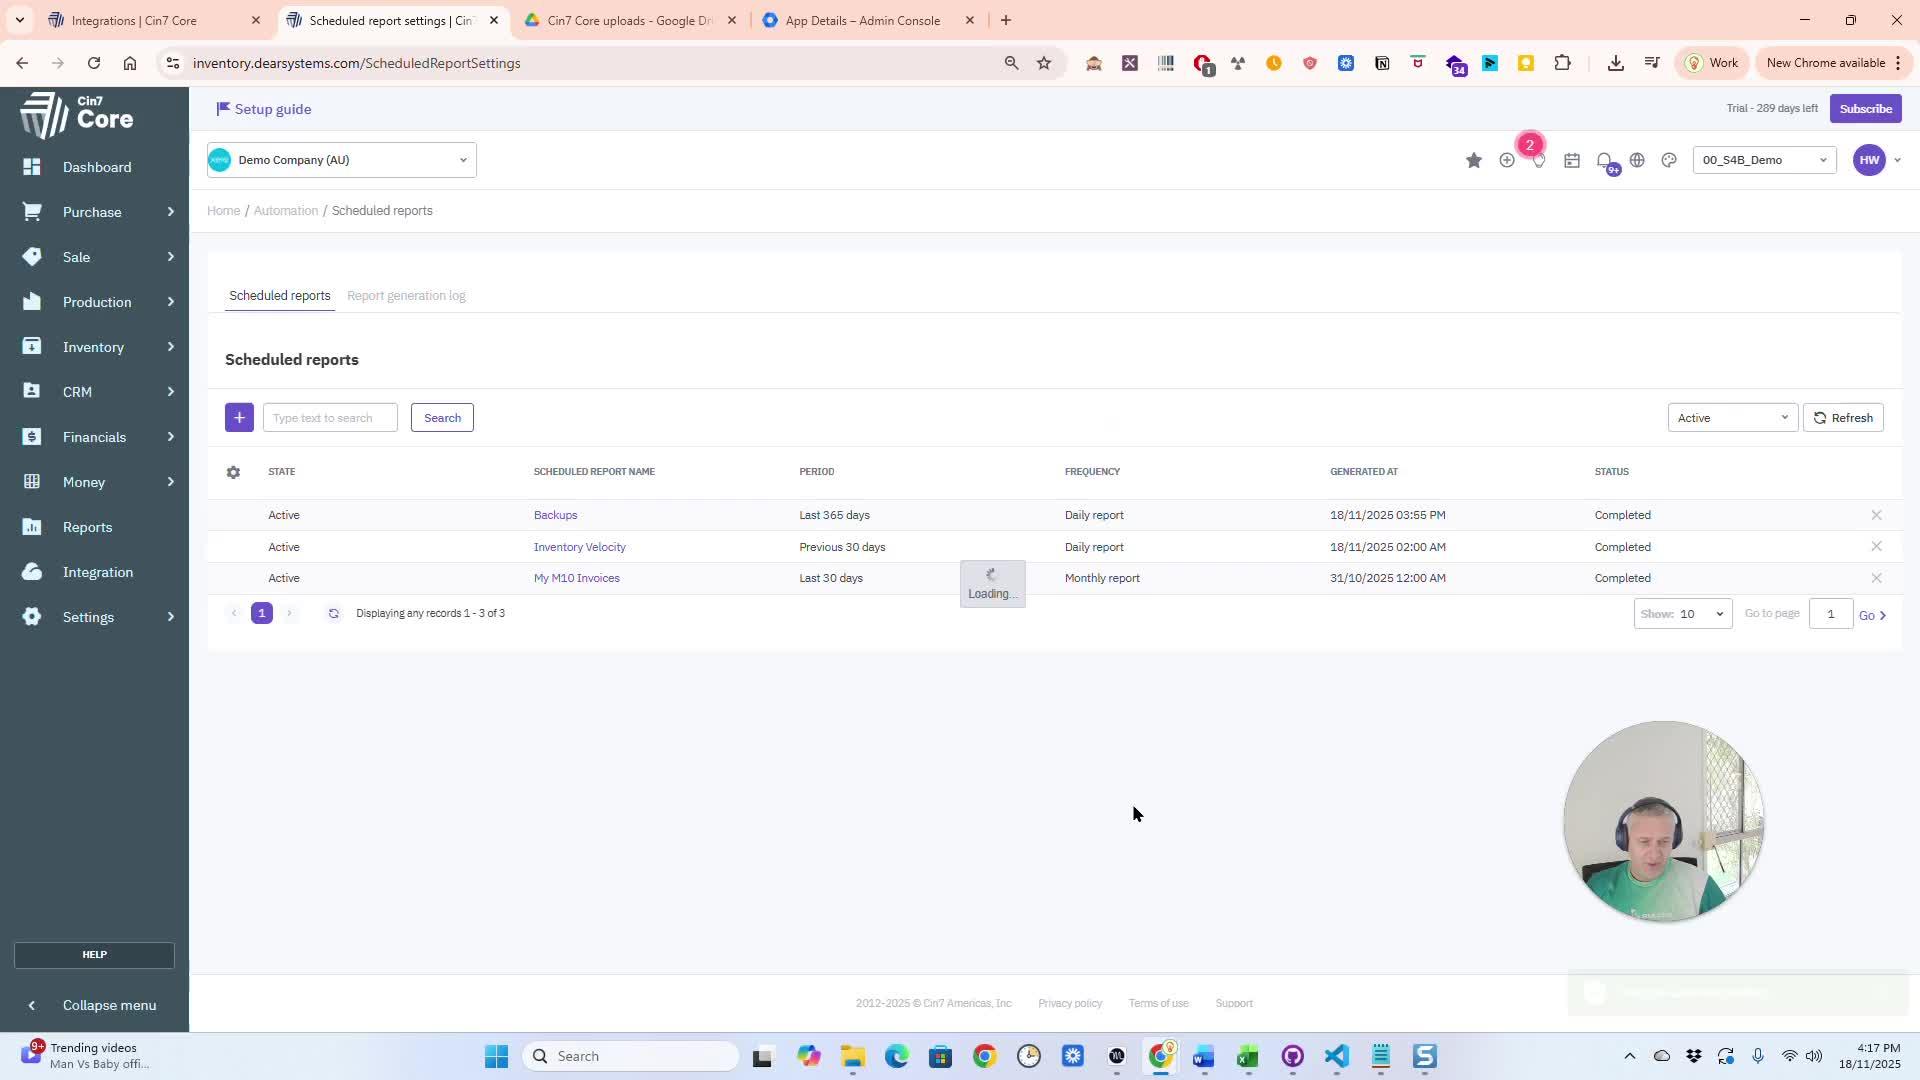Viewport: 1920px width, 1080px height.
Task: Click the Refresh button
Action: point(1843,418)
